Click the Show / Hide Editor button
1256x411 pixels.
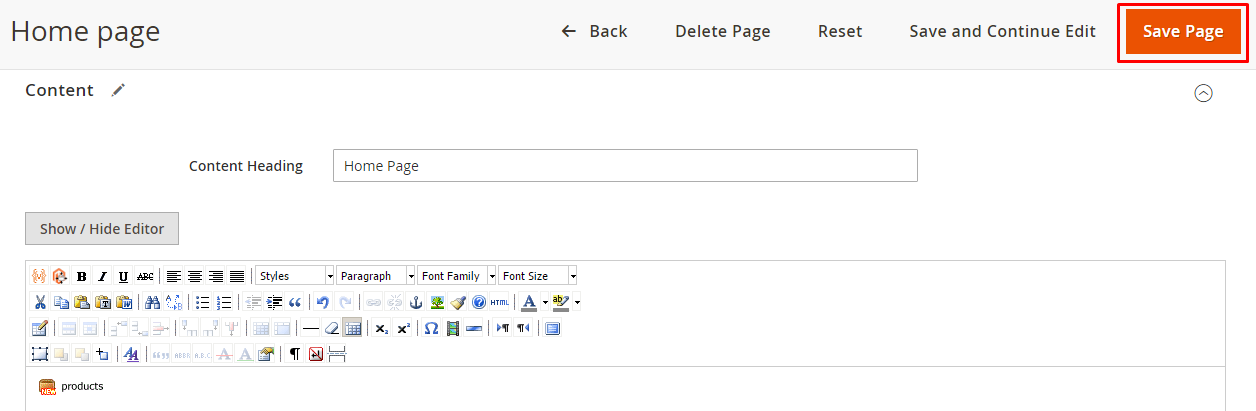(102, 228)
